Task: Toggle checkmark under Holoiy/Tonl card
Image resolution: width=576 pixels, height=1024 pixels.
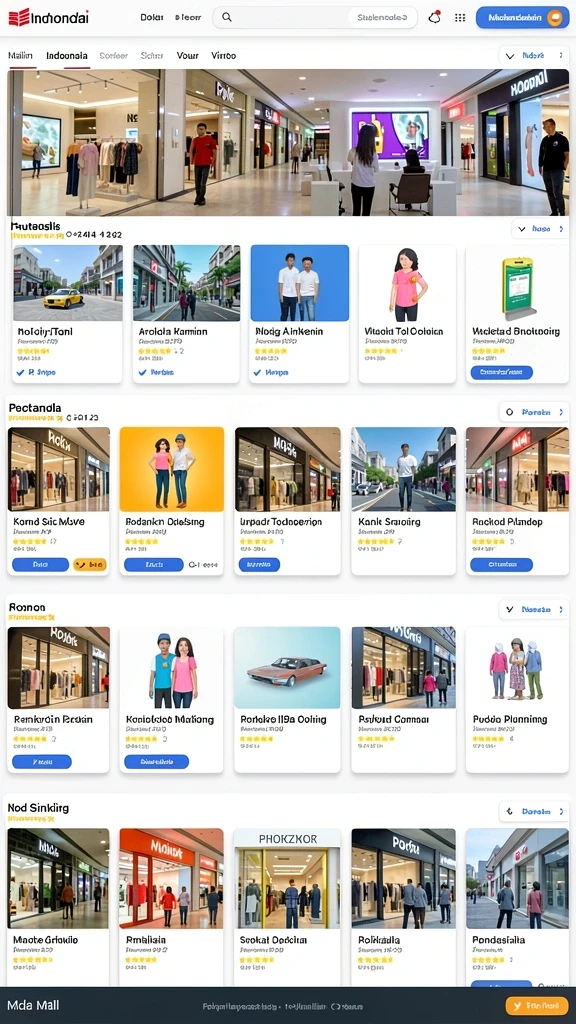Action: click(x=20, y=372)
